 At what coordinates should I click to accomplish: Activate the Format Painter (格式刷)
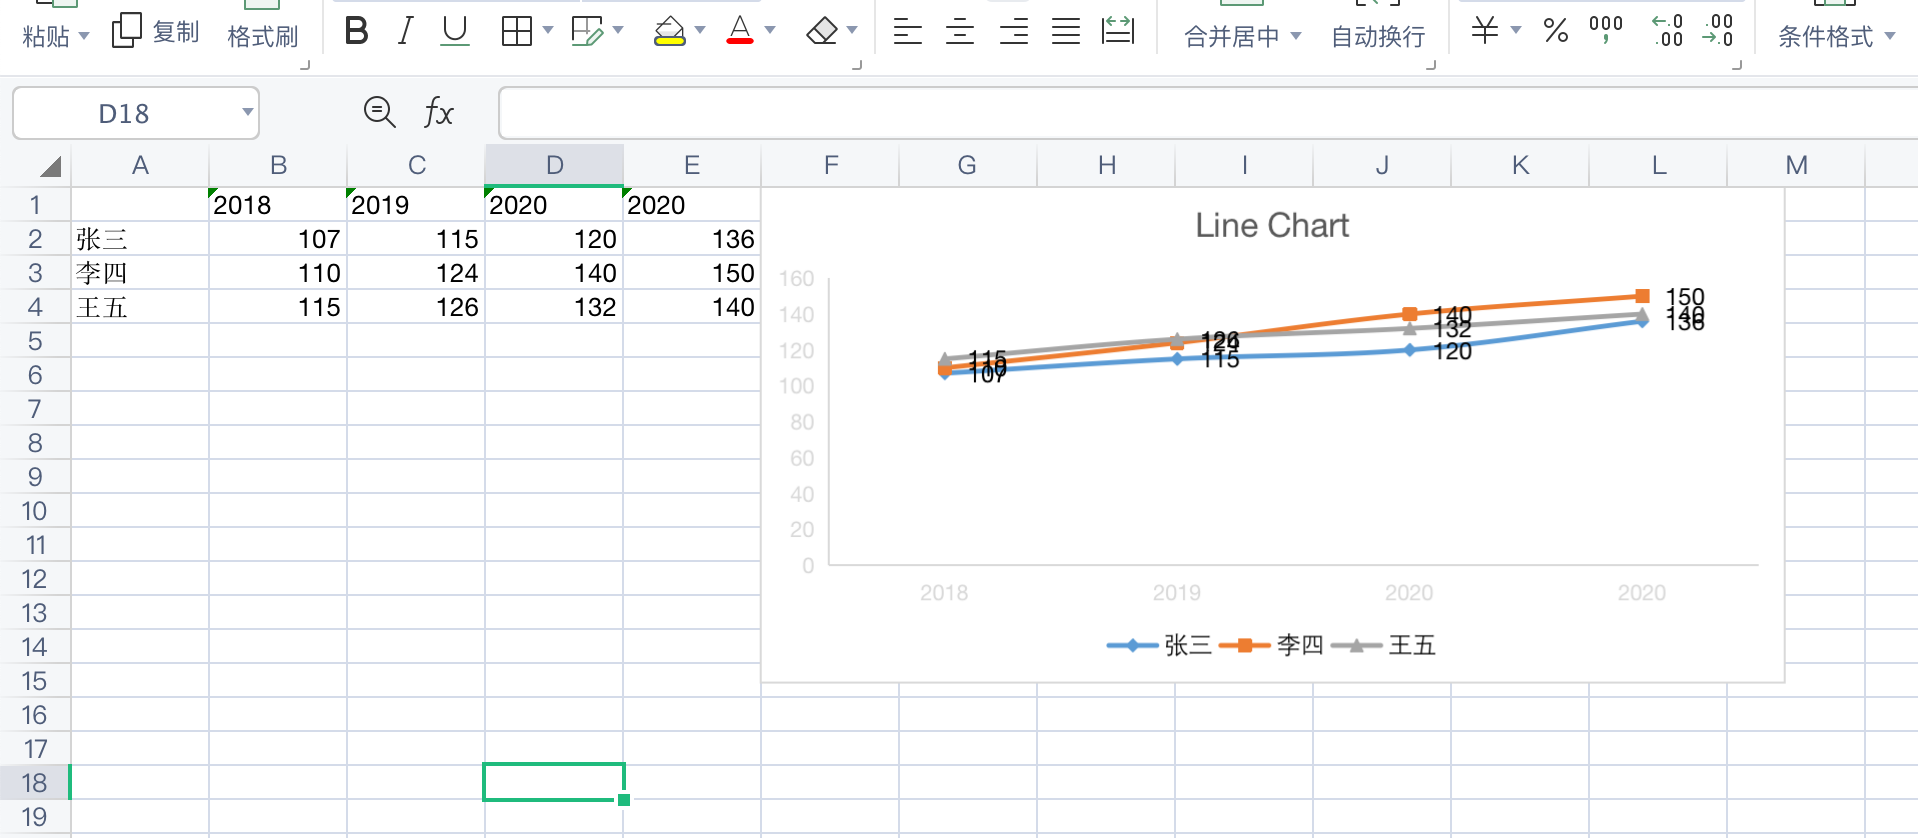[262, 36]
